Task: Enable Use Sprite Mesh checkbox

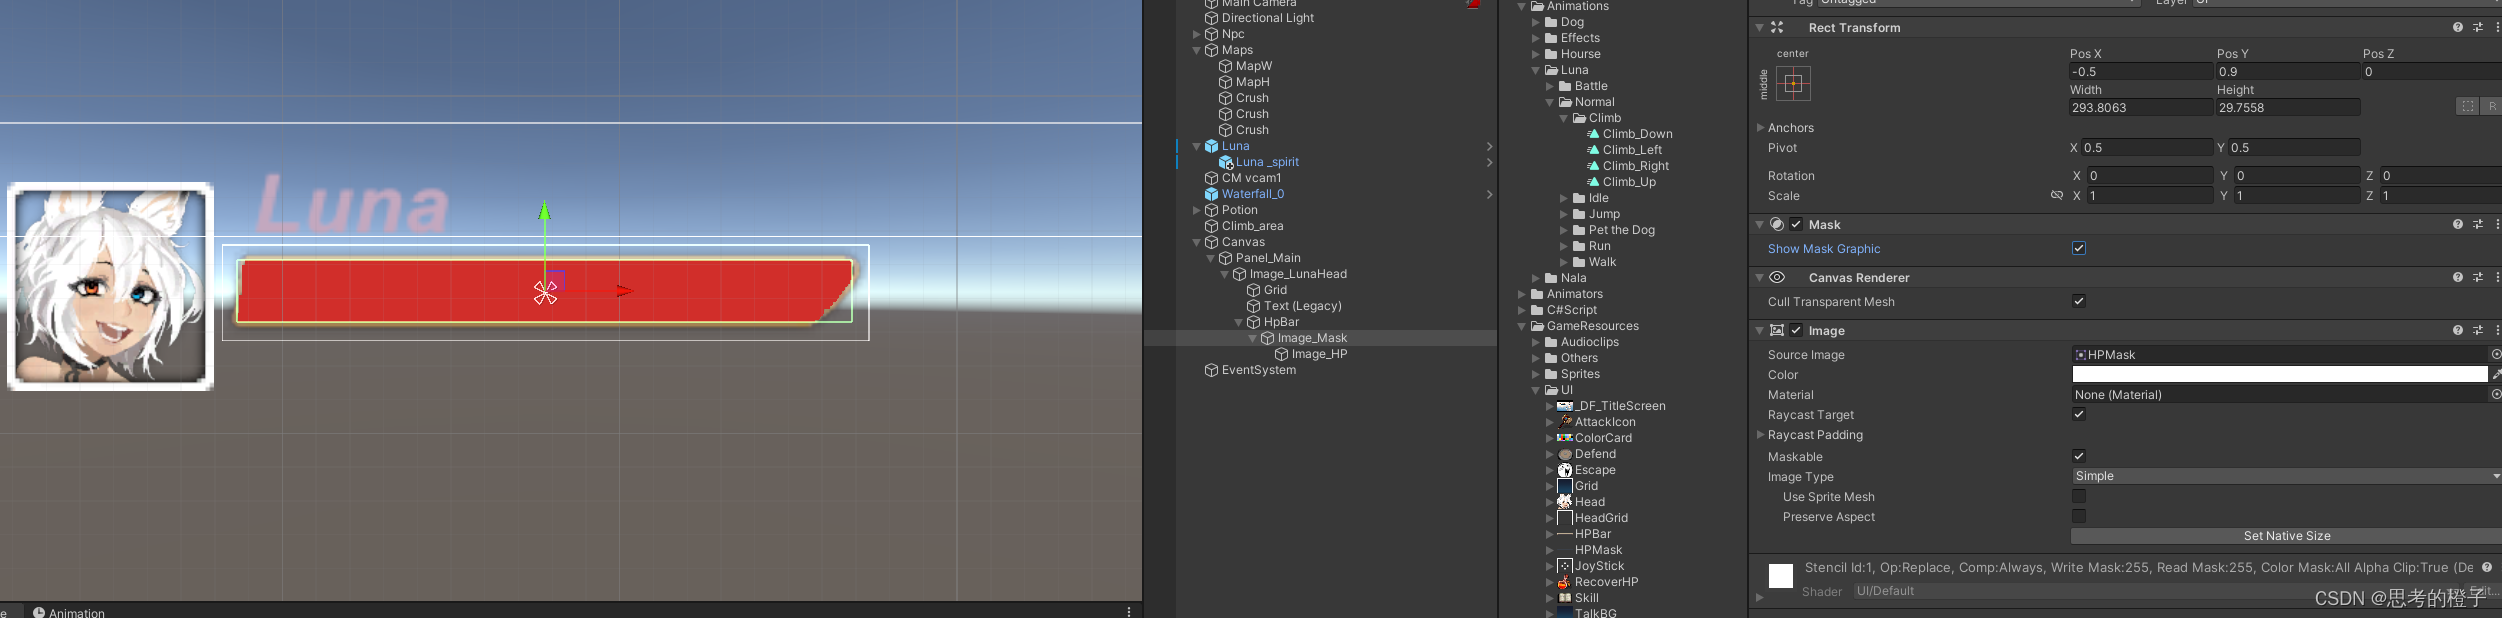Action: (x=2079, y=496)
